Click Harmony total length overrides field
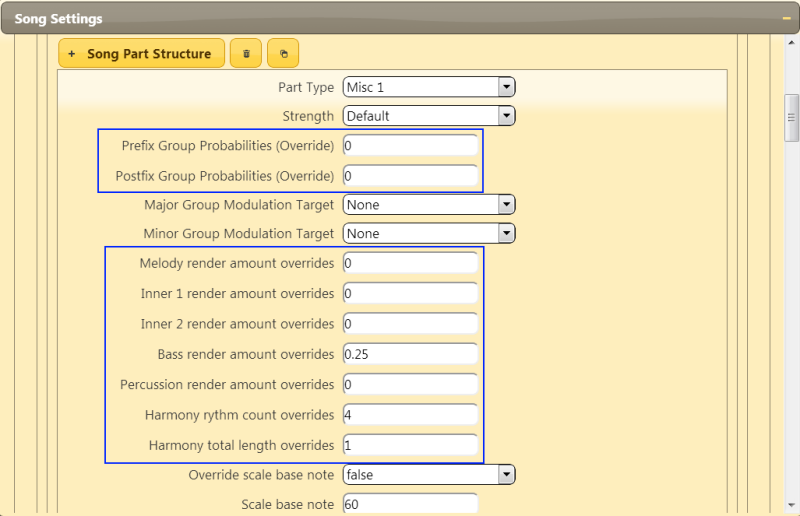Image resolution: width=800 pixels, height=516 pixels. [x=411, y=445]
